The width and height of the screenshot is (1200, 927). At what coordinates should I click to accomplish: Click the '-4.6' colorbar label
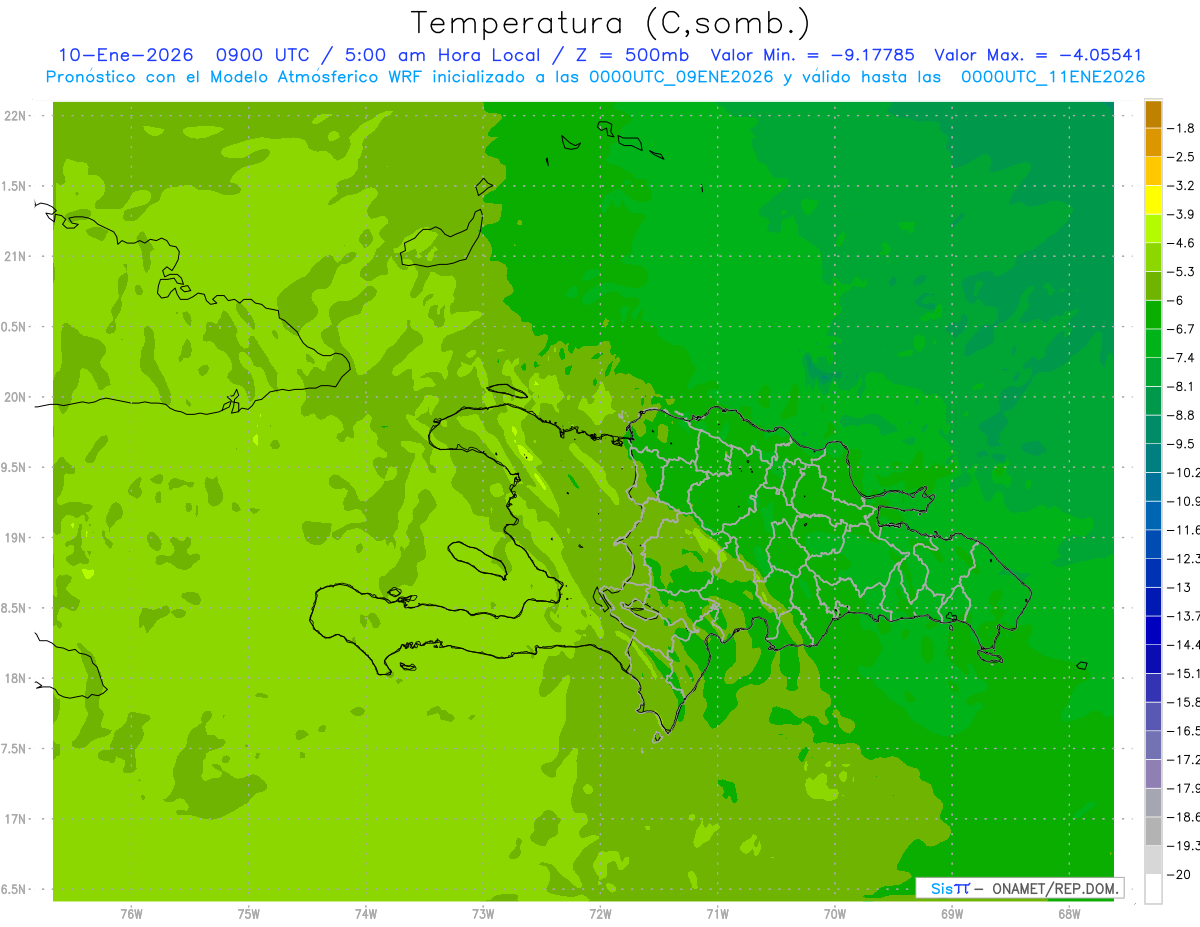(x=1182, y=243)
